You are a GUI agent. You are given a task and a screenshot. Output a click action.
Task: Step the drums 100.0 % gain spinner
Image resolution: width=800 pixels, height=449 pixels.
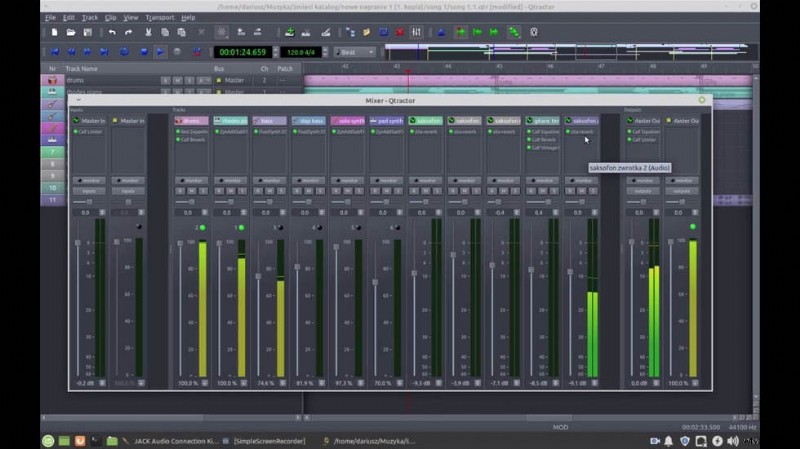(x=205, y=383)
